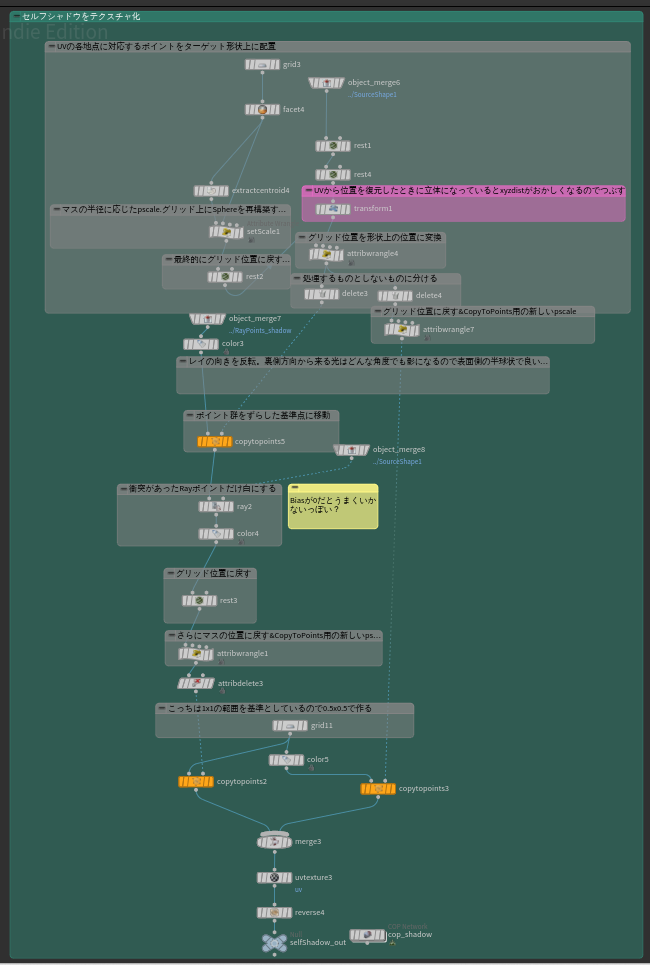Toggle the display flag on cop_shadow
Viewport: 650px width, 965px height.
[382, 935]
